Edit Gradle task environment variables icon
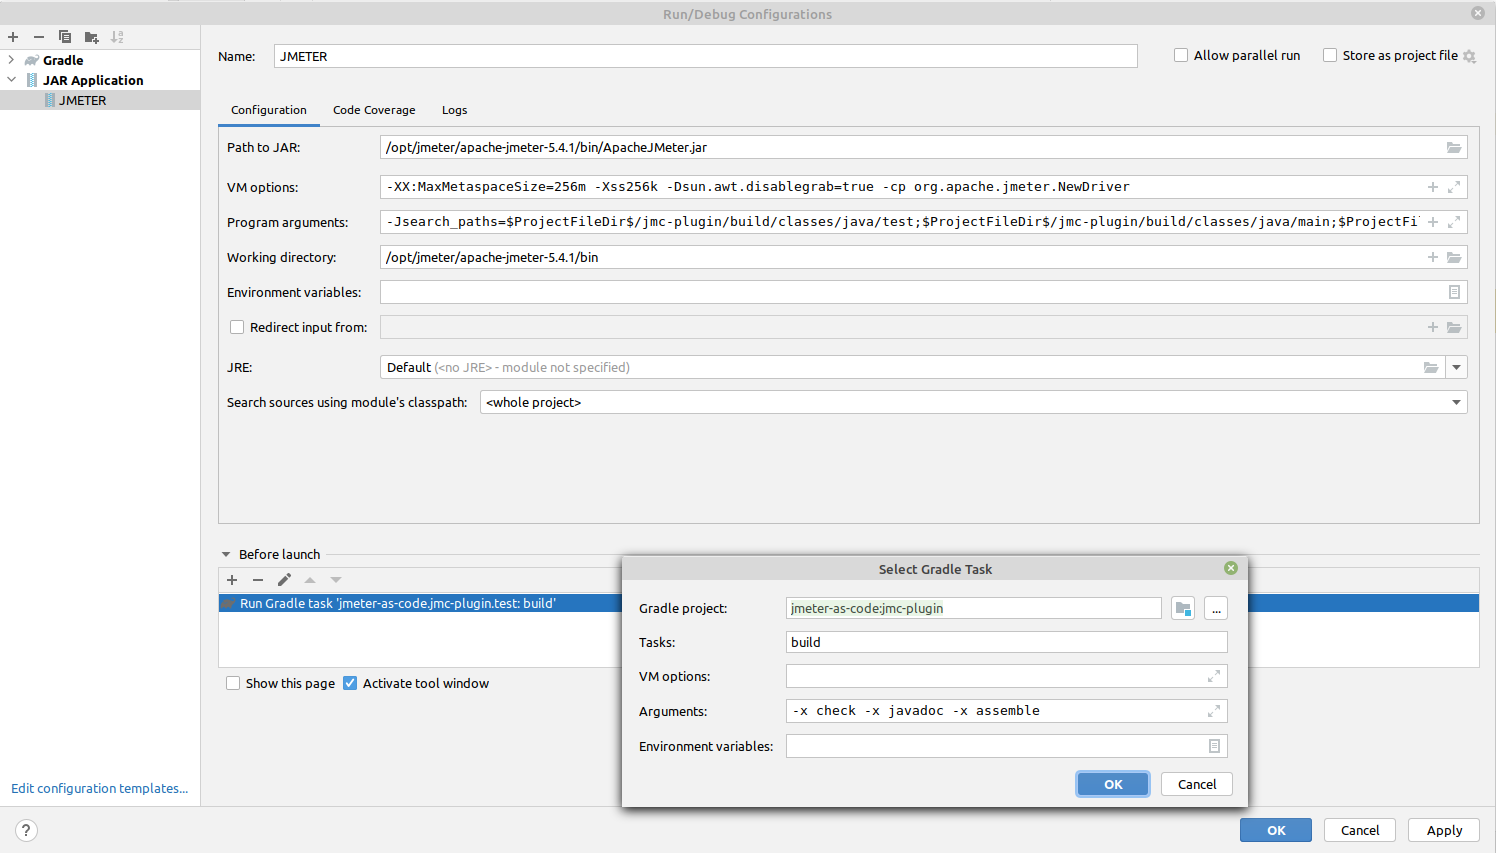Image resolution: width=1496 pixels, height=853 pixels. pyautogui.click(x=1214, y=746)
